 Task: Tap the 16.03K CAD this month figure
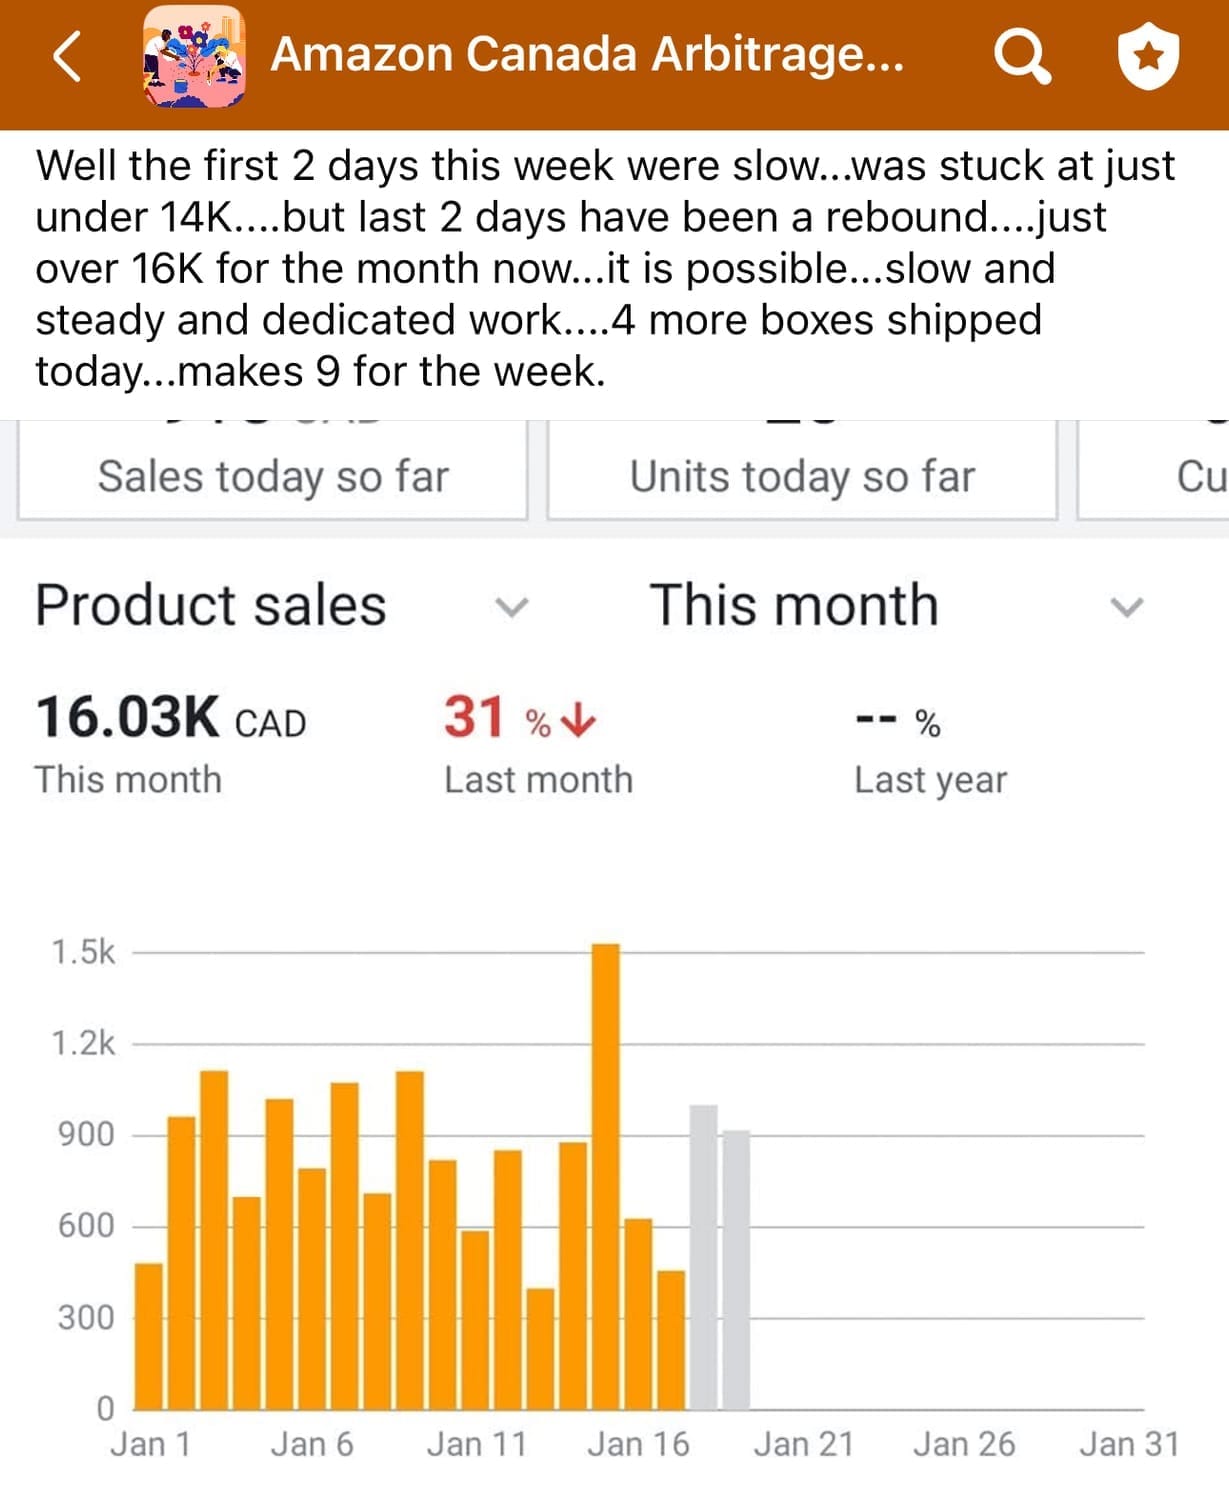coord(170,718)
